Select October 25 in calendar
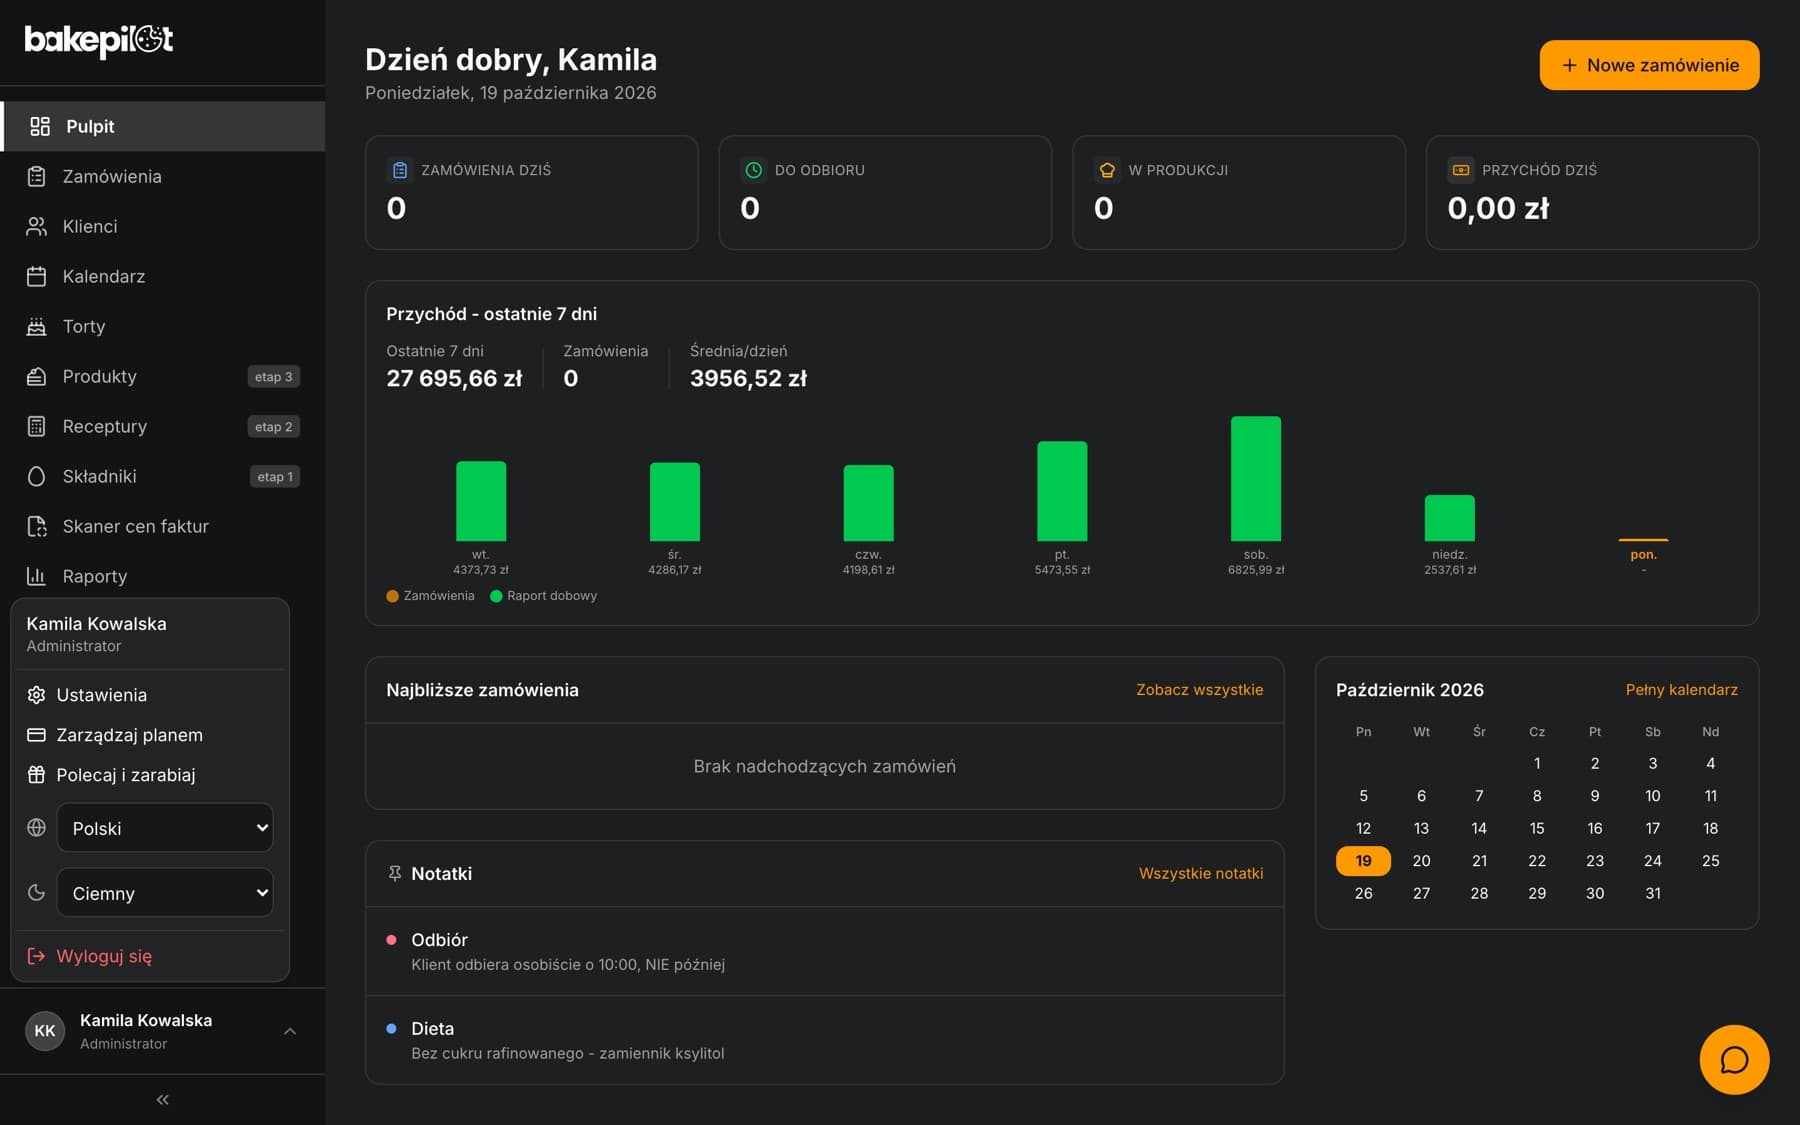 click(1710, 861)
